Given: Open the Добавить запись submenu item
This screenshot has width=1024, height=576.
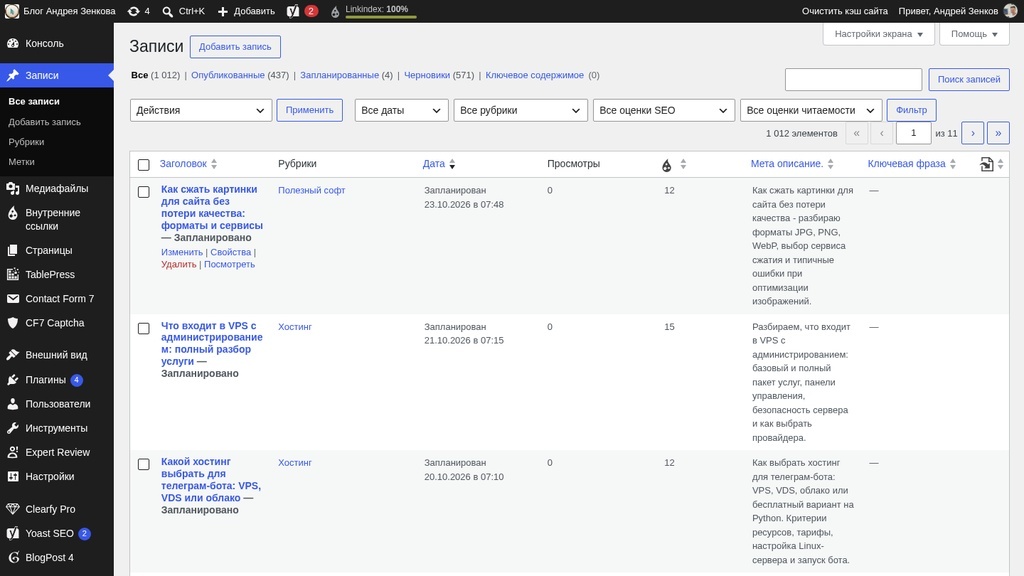Looking at the screenshot, I should coord(44,122).
